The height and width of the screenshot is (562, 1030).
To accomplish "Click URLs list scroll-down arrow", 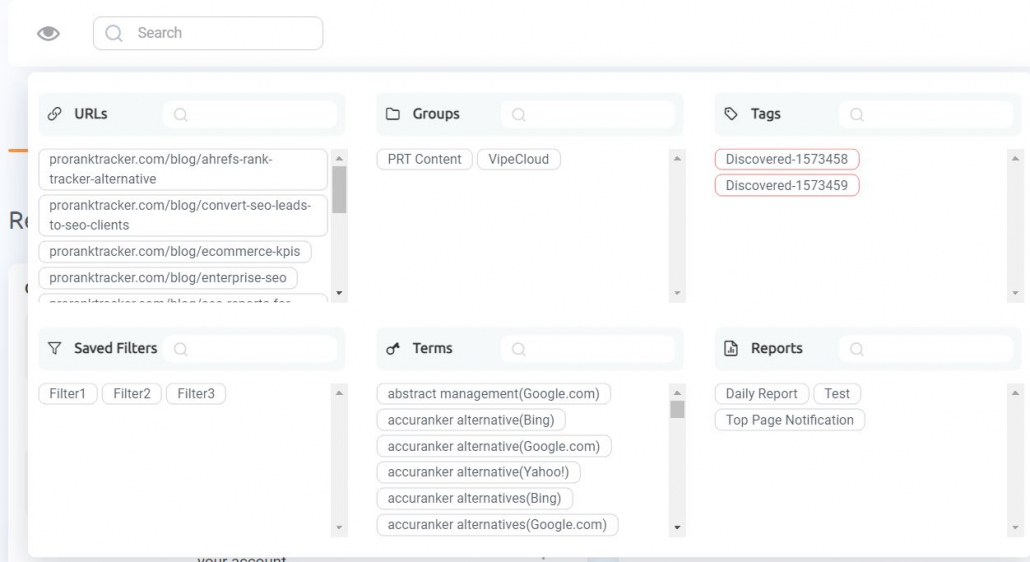I will click(x=339, y=293).
